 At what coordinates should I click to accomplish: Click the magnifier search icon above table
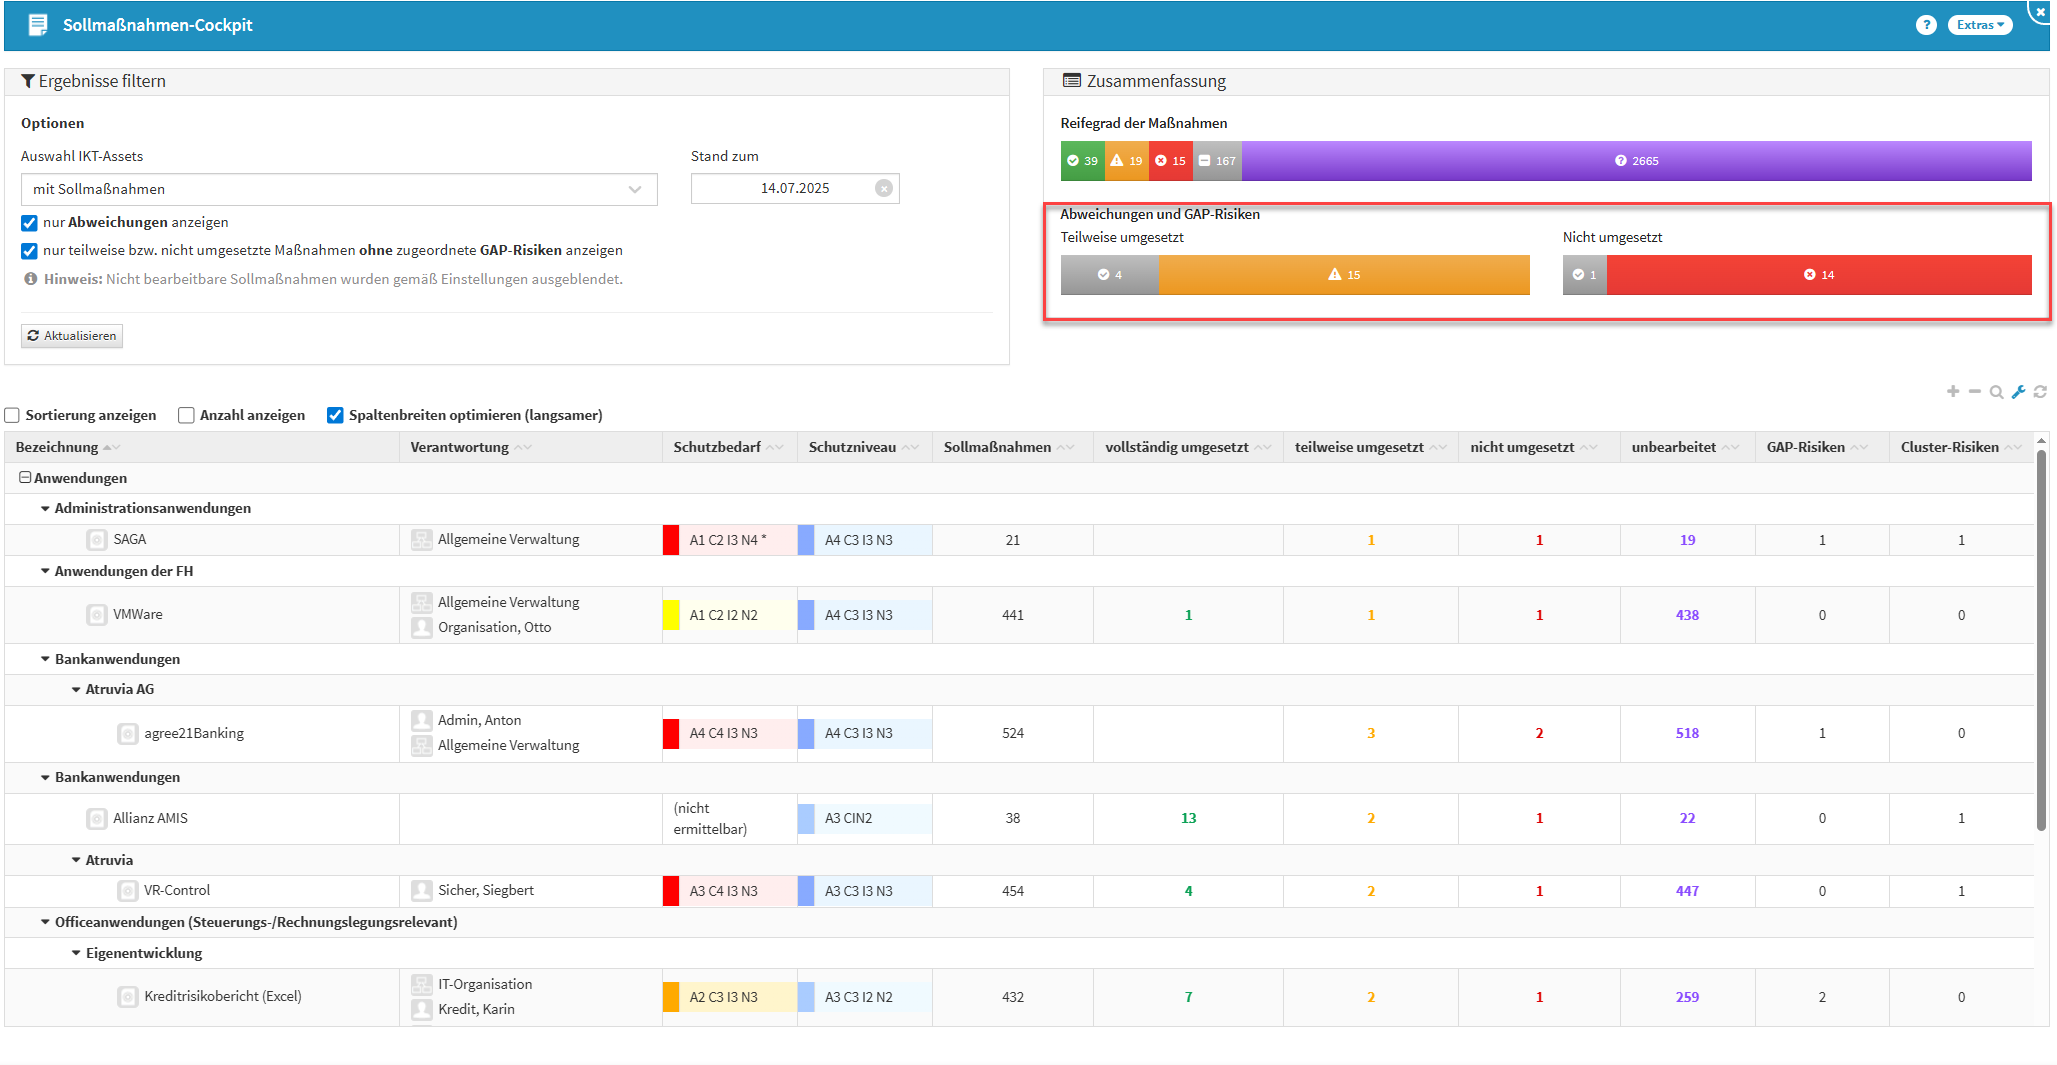tap(1996, 392)
